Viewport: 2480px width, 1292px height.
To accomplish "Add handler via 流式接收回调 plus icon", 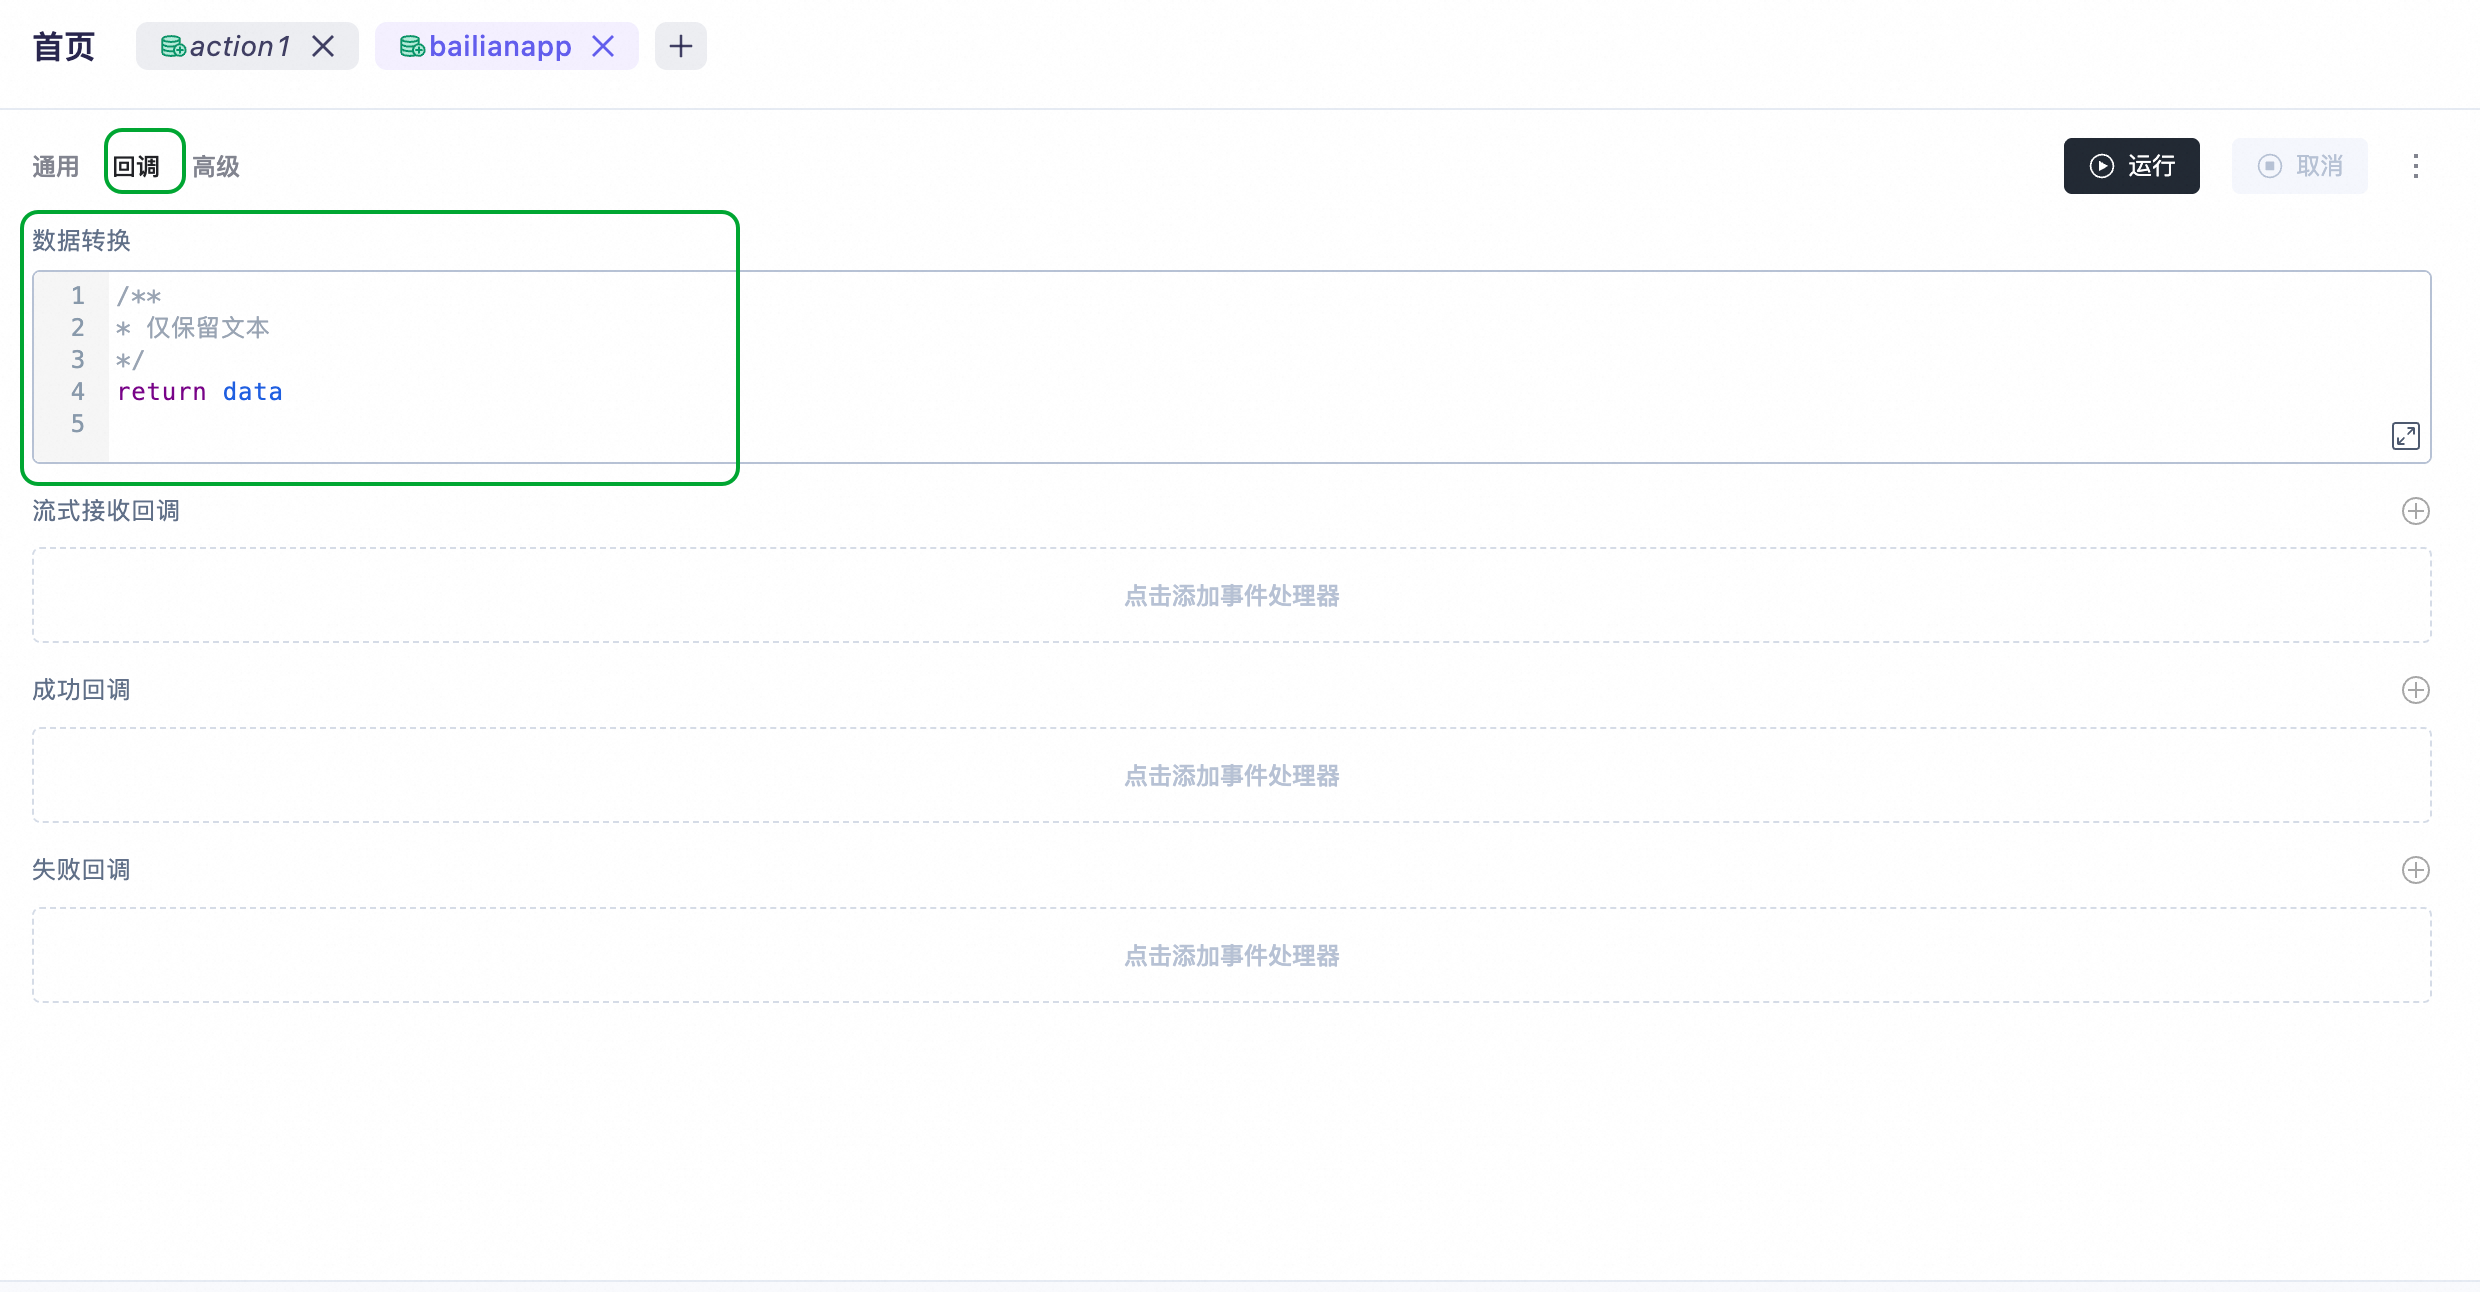I will [x=2415, y=511].
